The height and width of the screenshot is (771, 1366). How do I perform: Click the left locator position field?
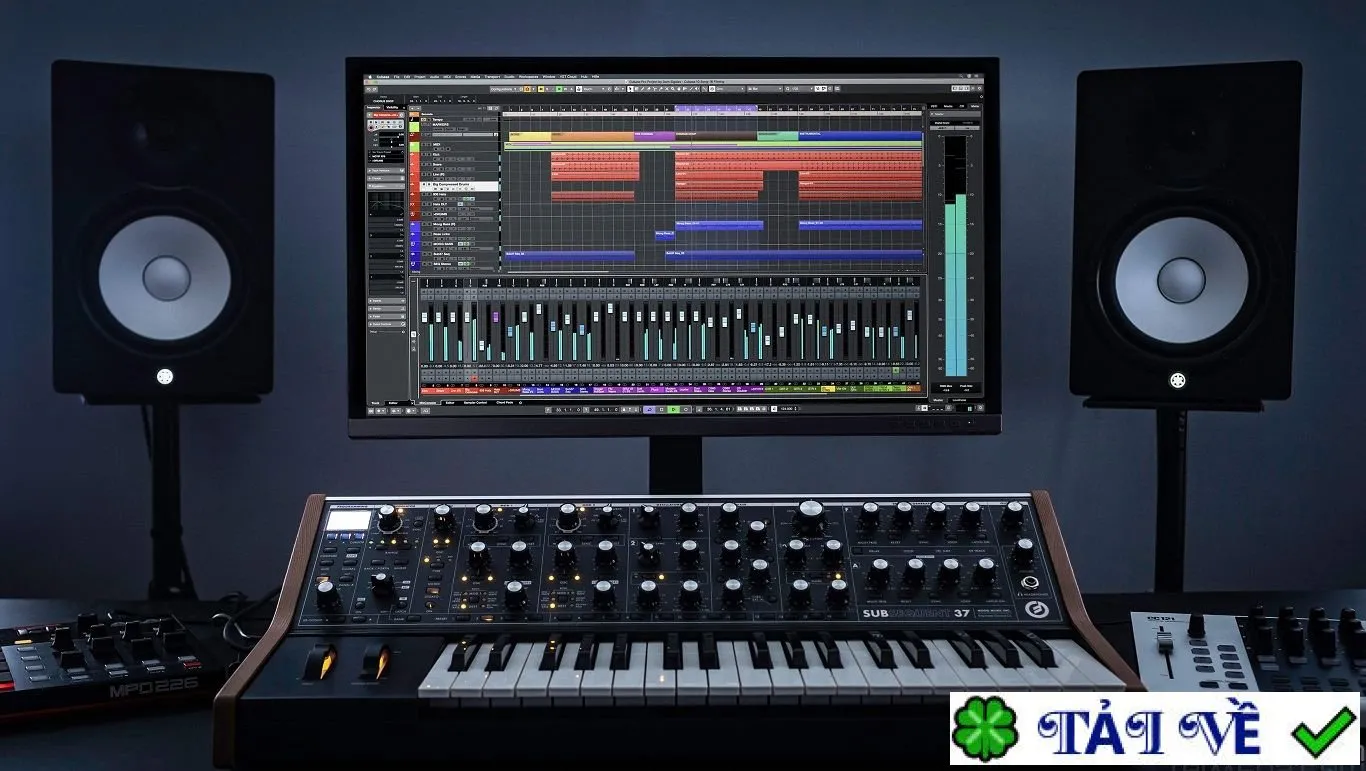566,409
